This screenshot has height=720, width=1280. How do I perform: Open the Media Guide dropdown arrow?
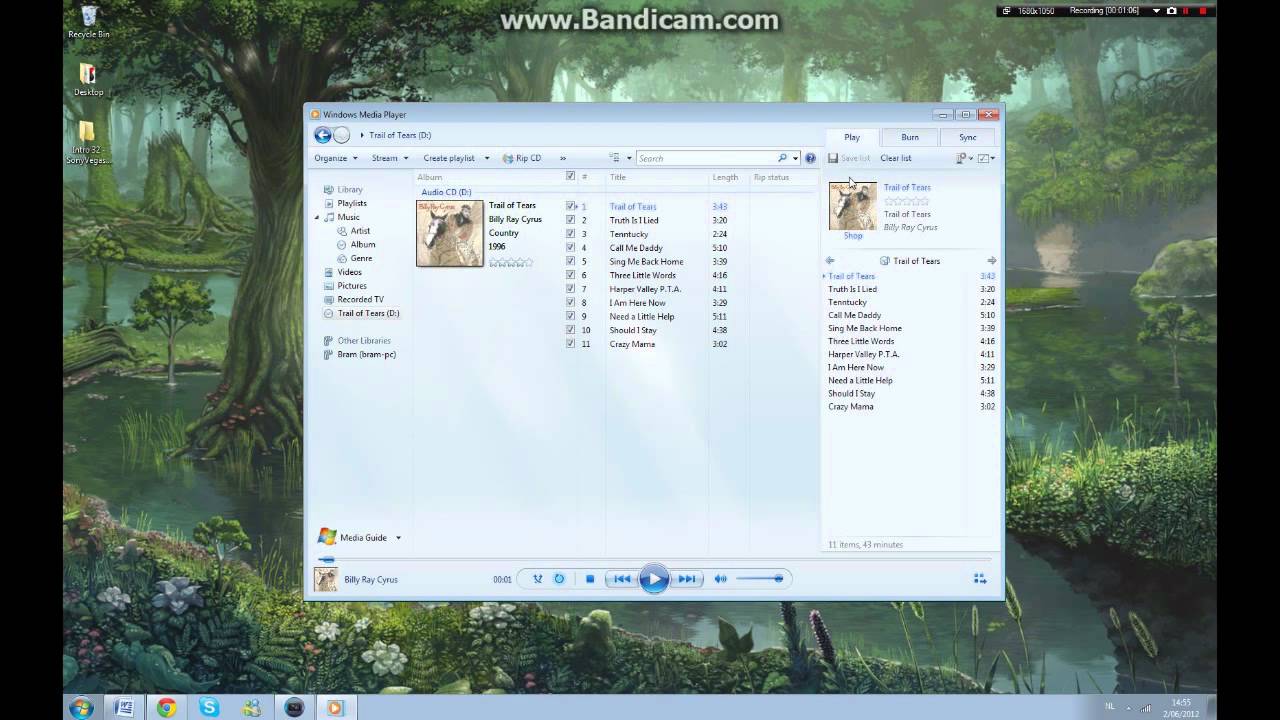(x=398, y=538)
